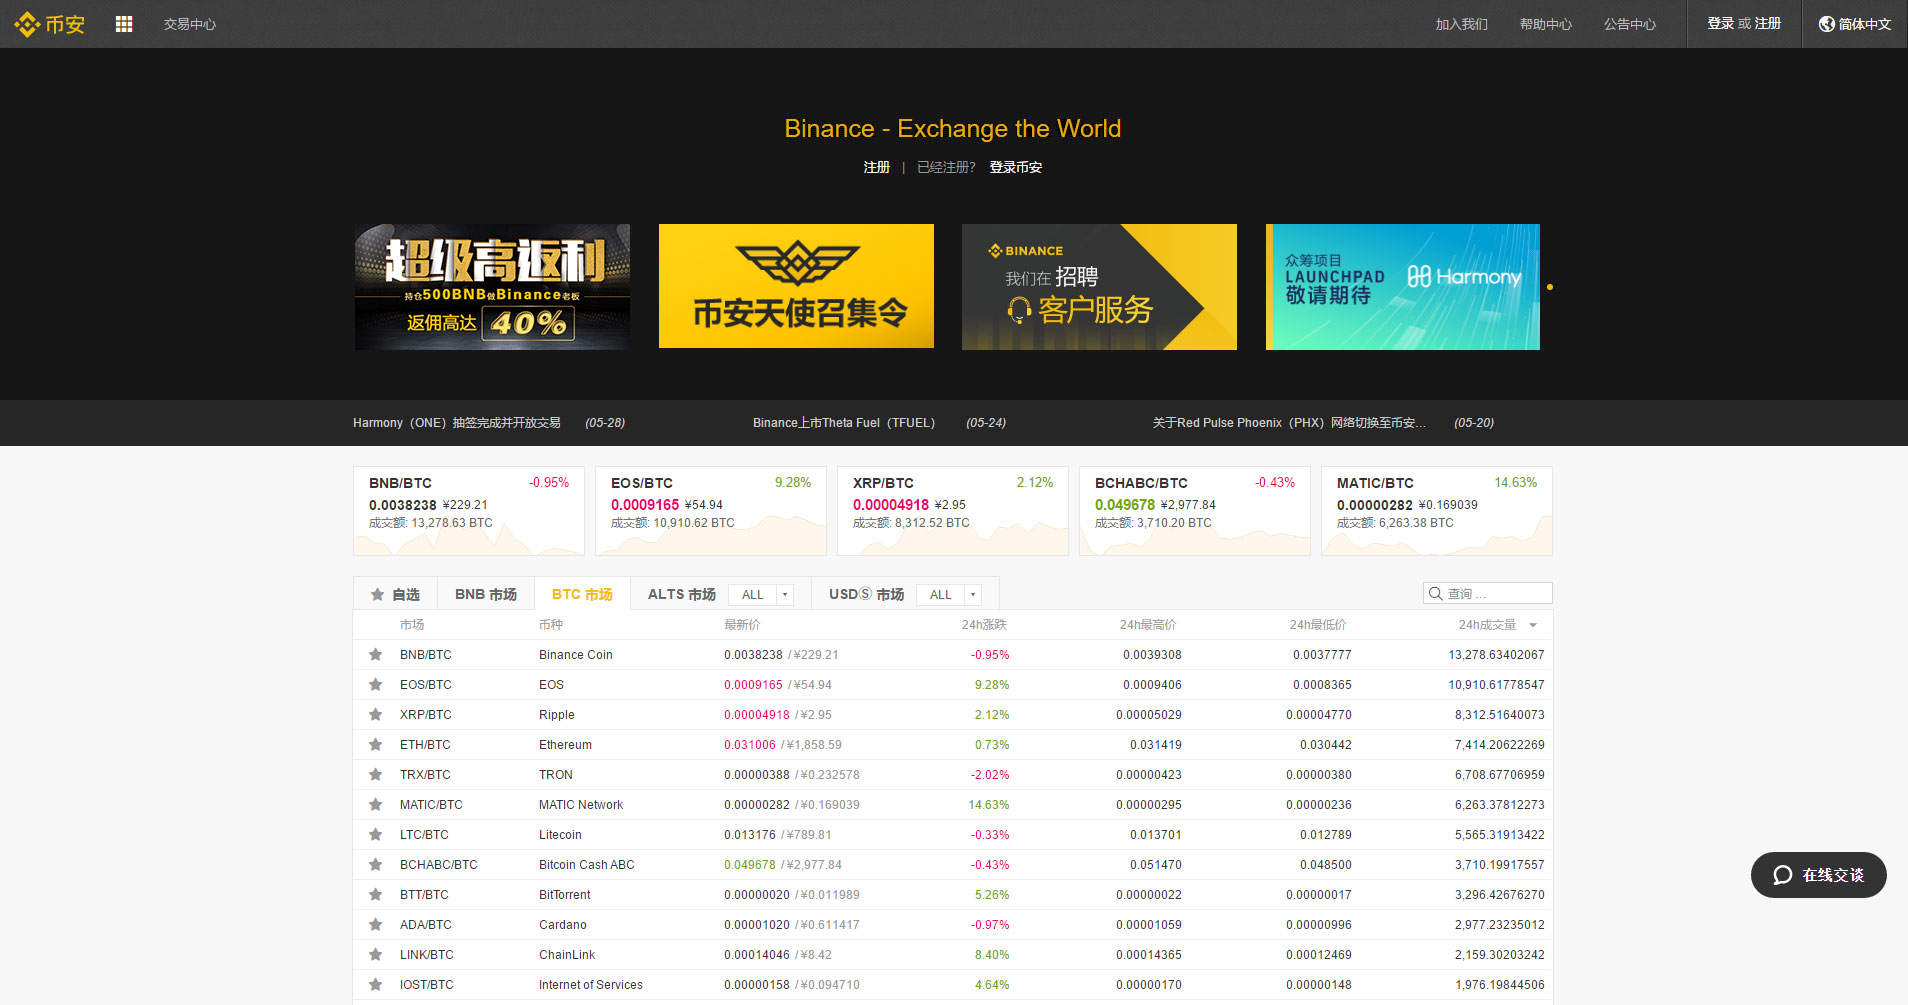Sort by 24h最高价 column header
1908x1005 pixels.
click(1147, 625)
